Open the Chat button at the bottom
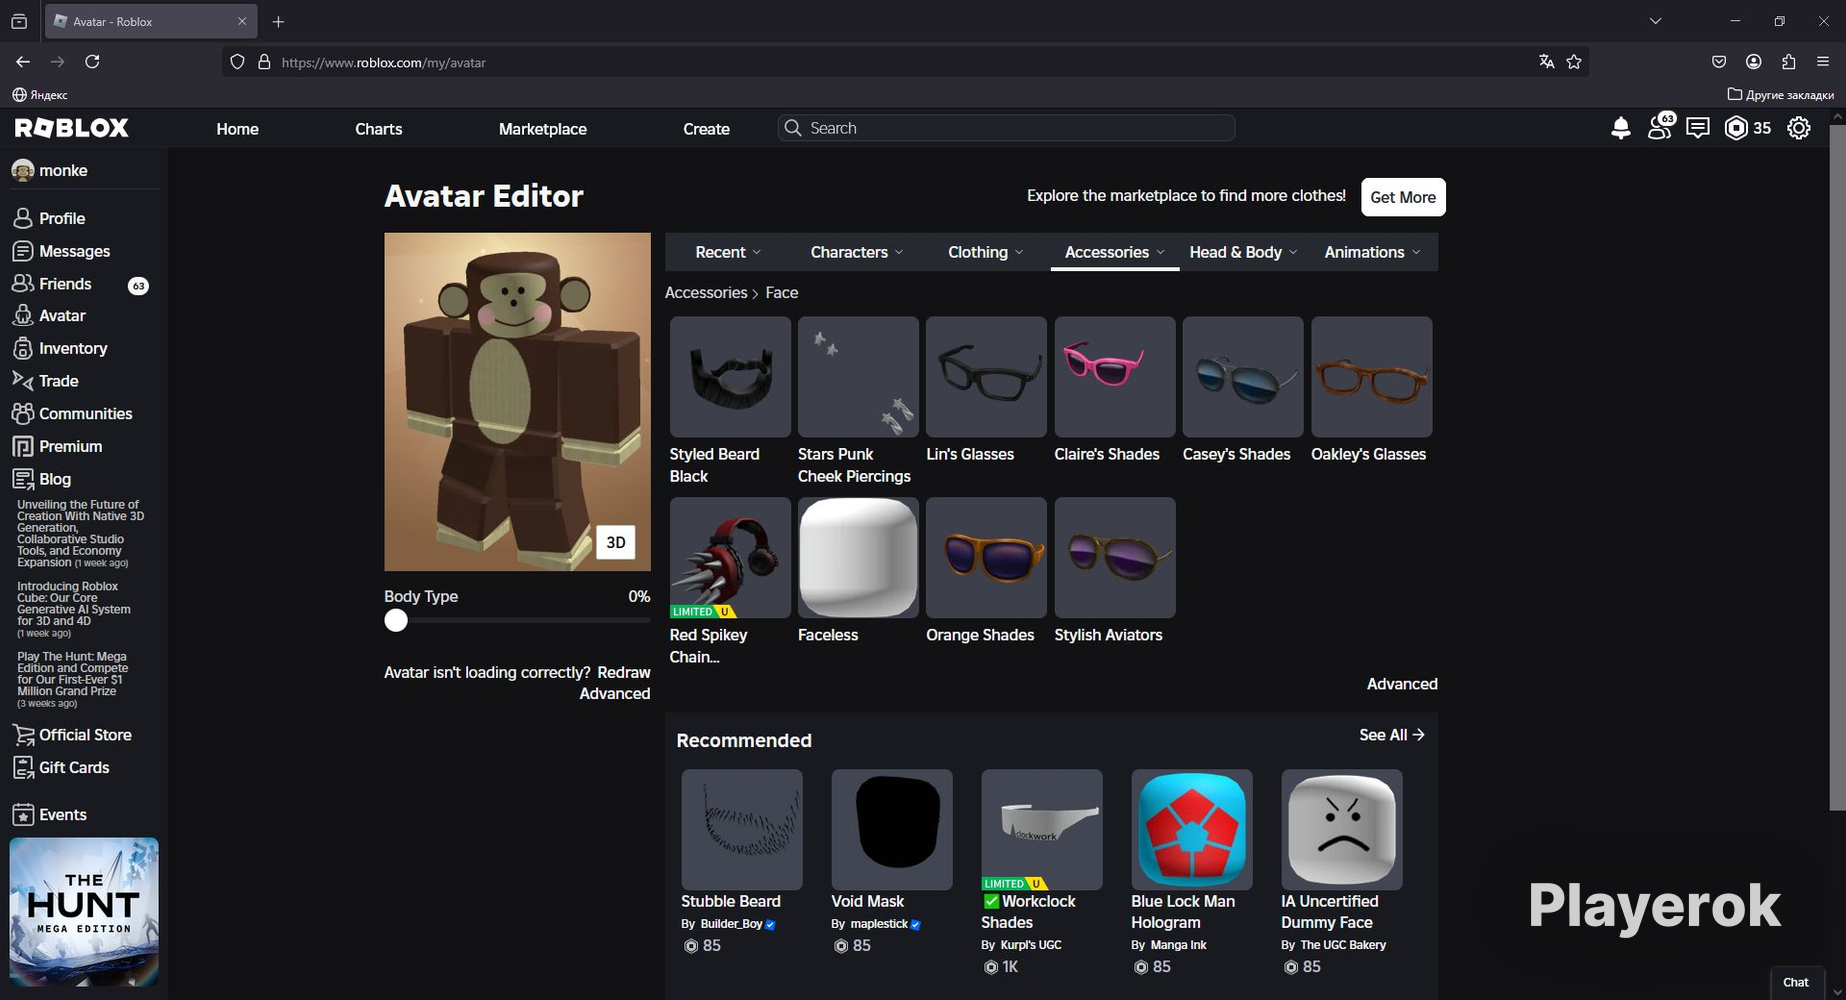This screenshot has height=1000, width=1846. (x=1796, y=982)
